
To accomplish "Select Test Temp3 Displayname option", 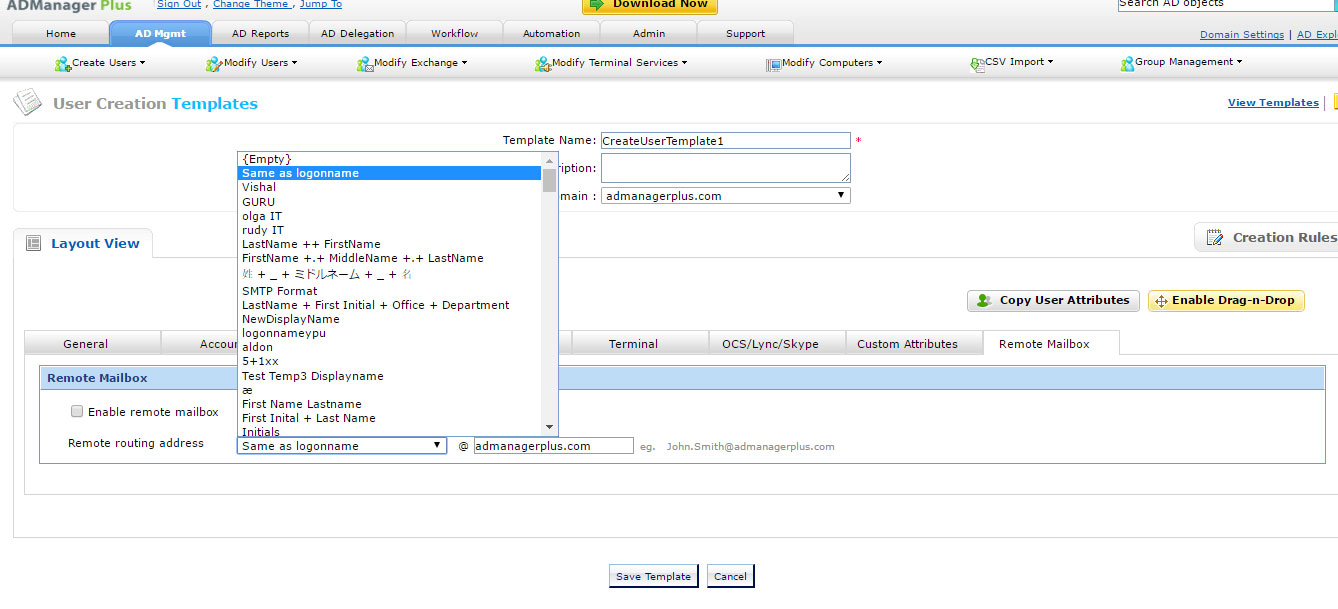I will pos(389,376).
